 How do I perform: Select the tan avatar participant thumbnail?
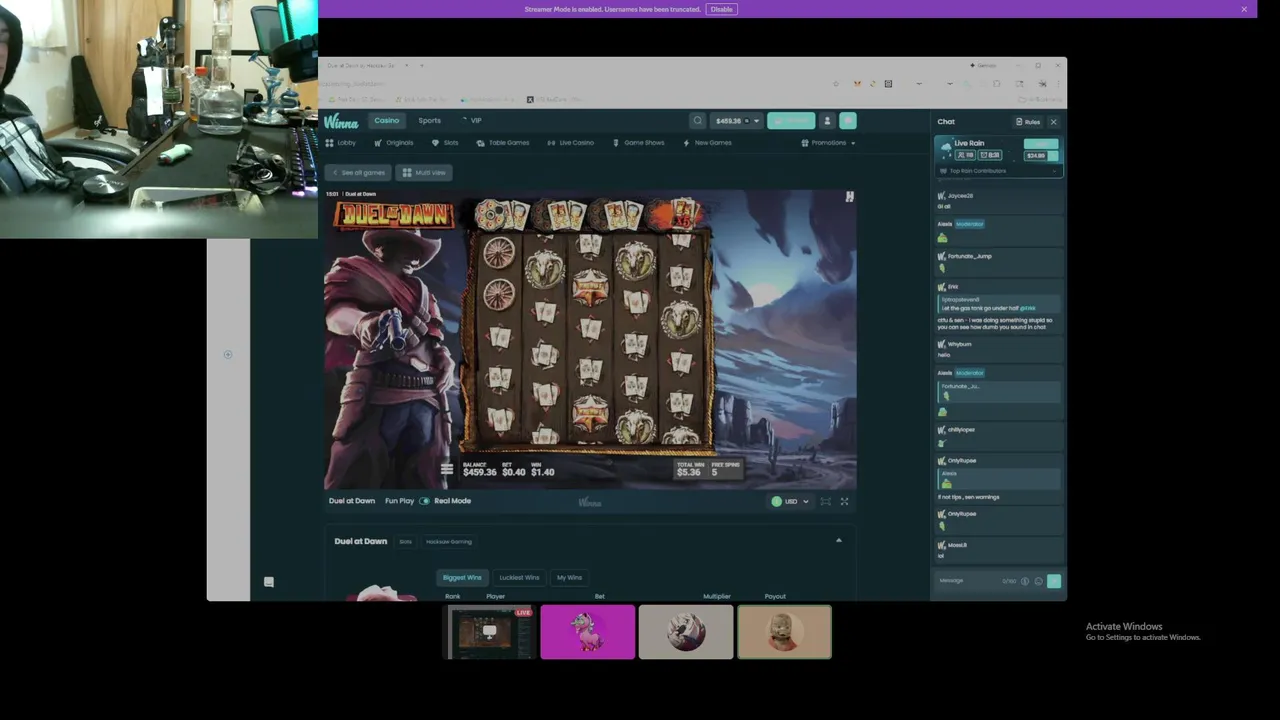point(784,632)
